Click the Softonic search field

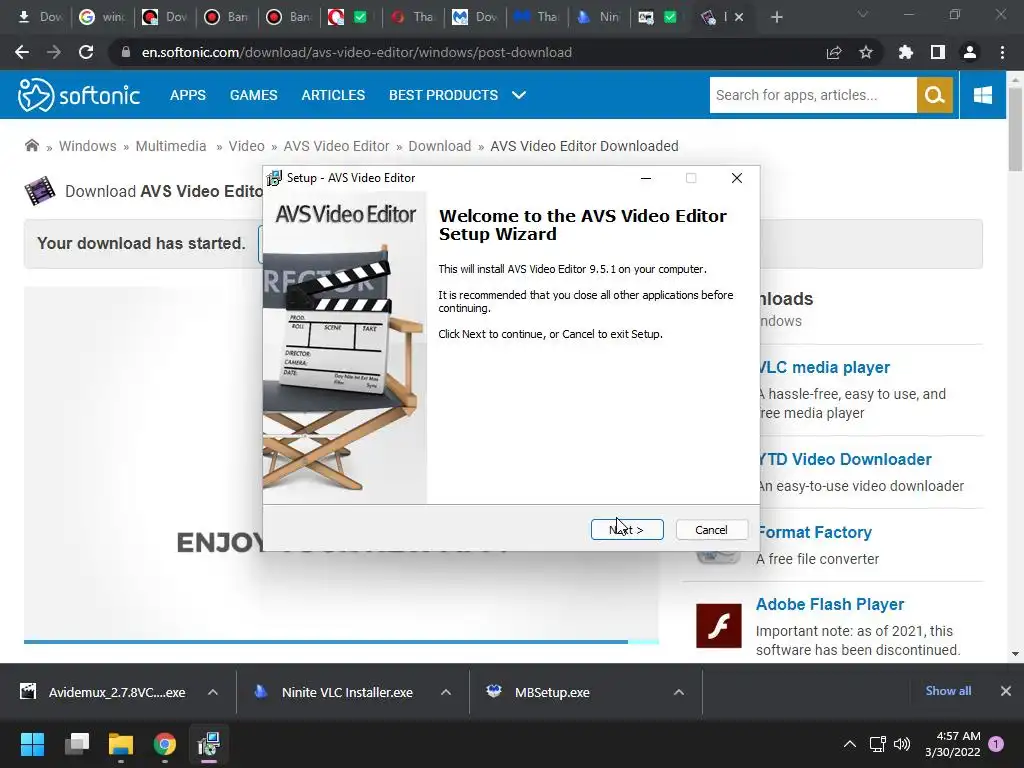click(813, 95)
